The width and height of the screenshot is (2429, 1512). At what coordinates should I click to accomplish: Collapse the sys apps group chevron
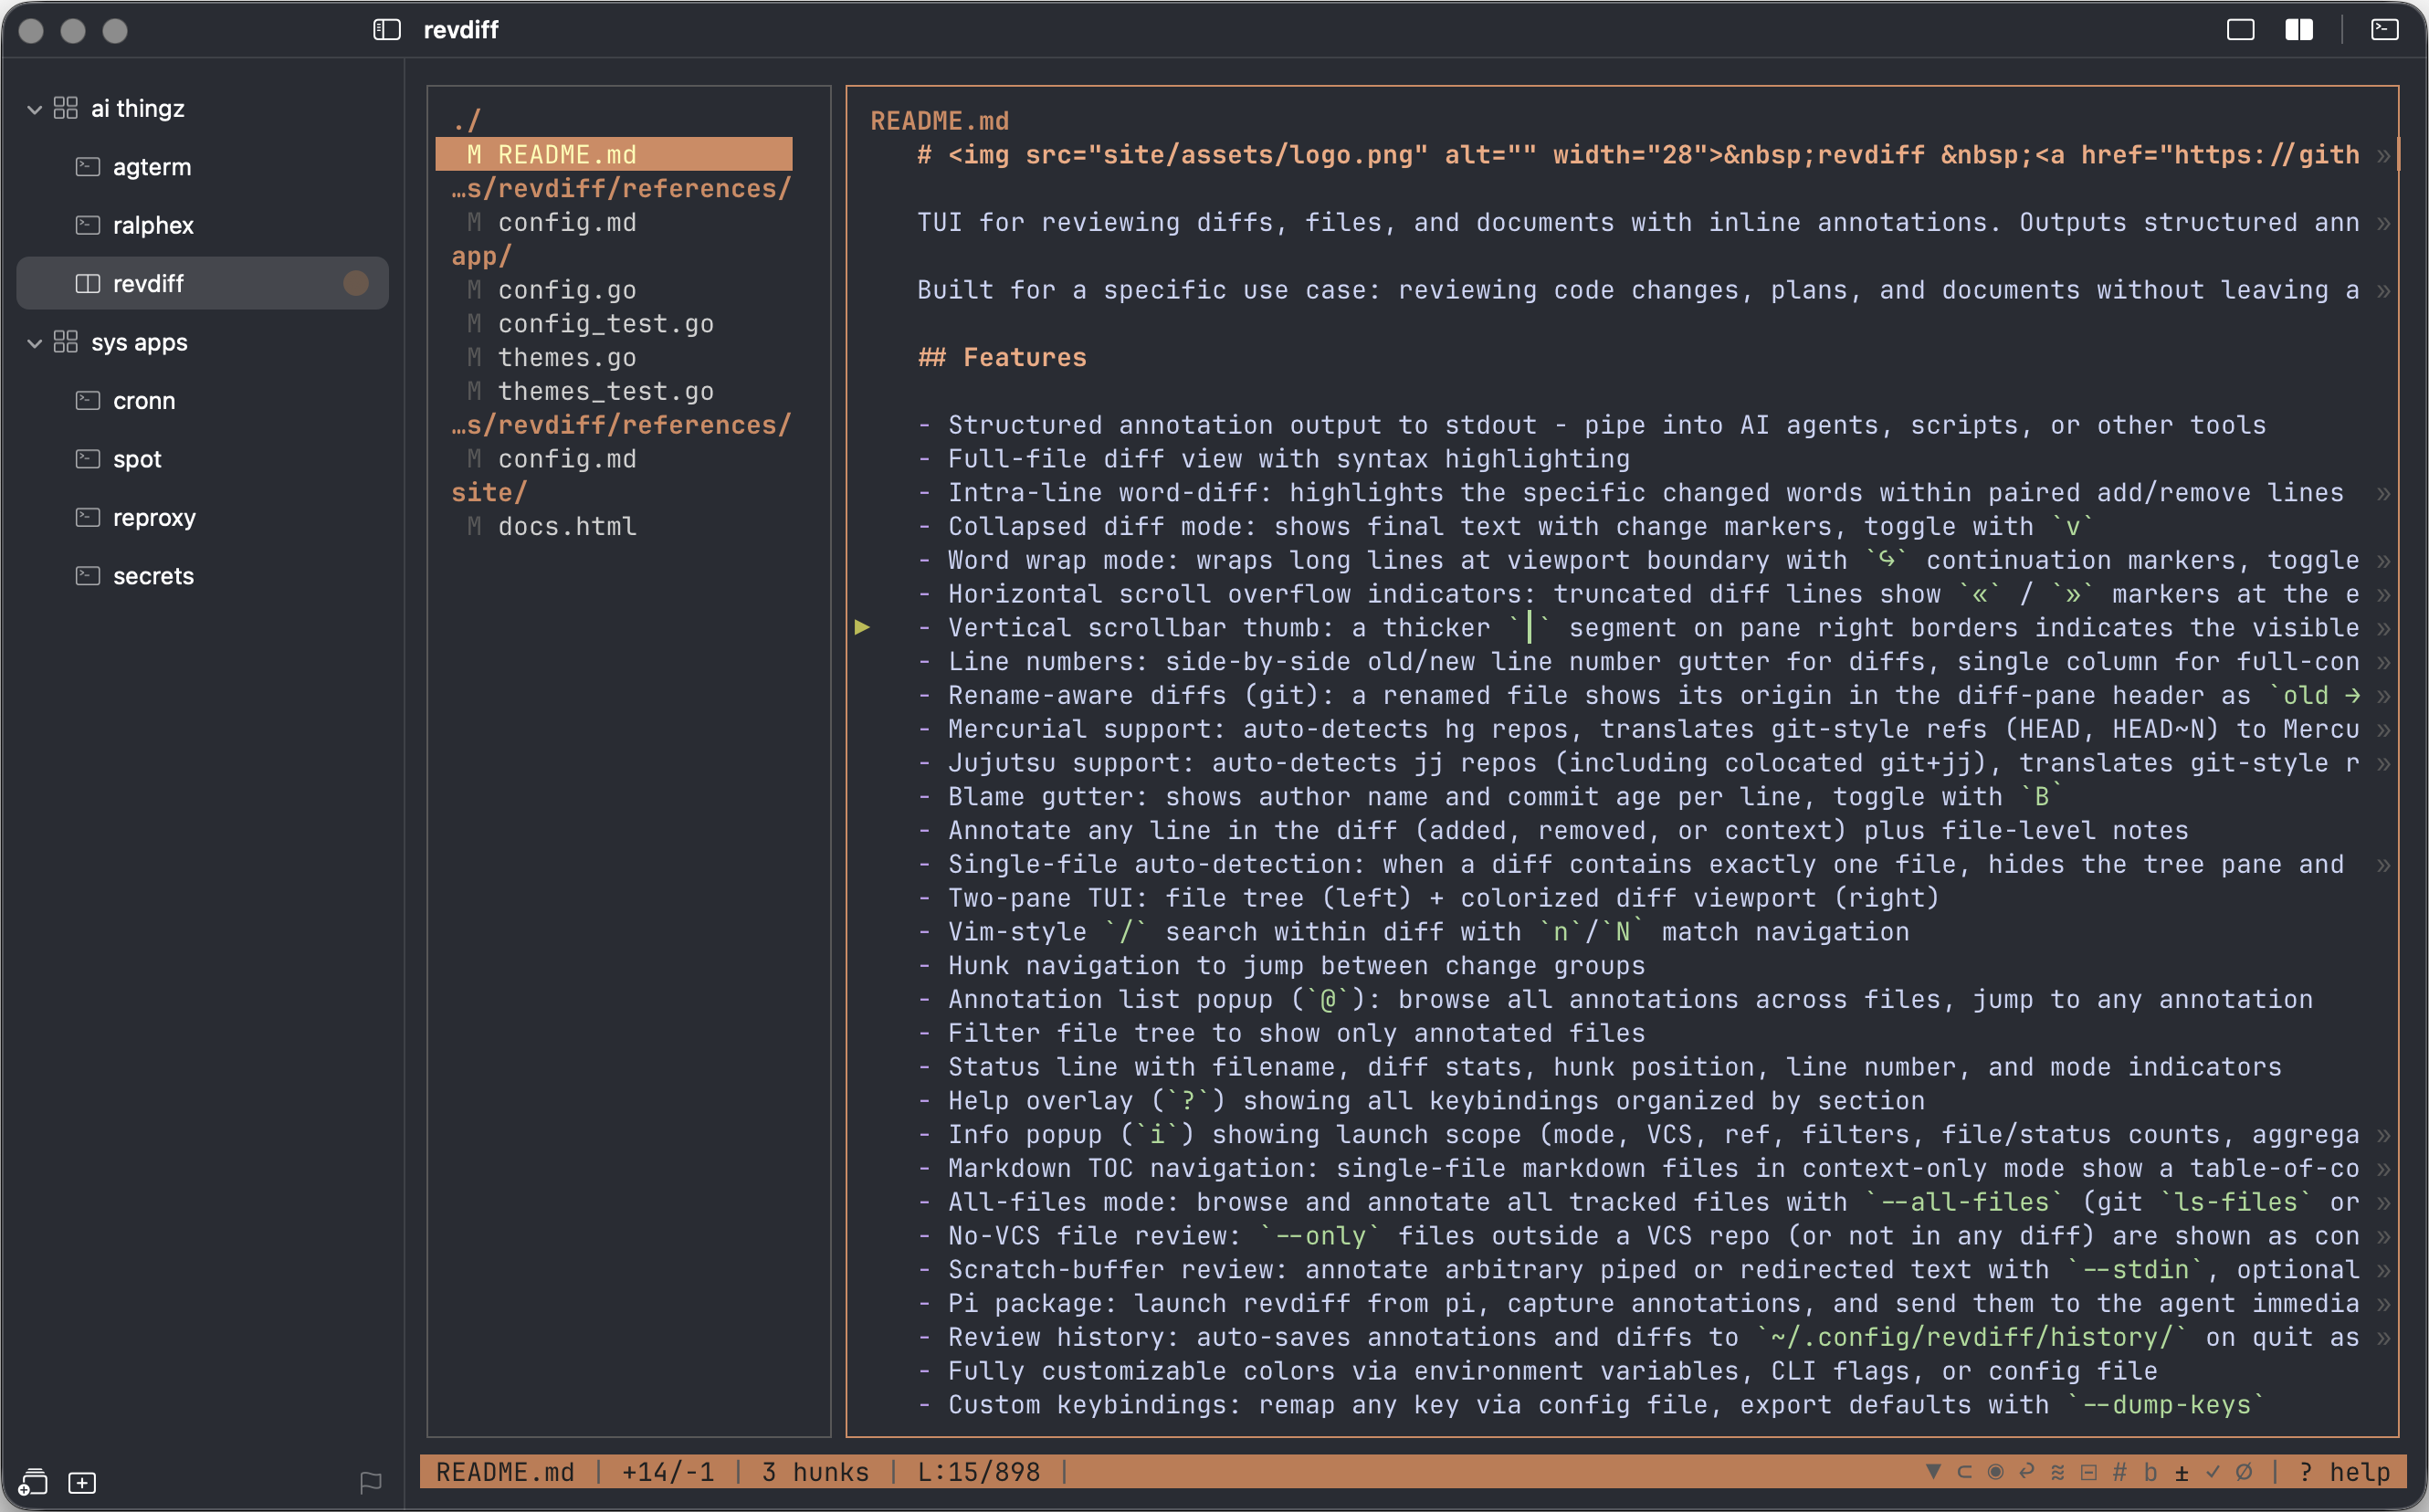[x=34, y=343]
